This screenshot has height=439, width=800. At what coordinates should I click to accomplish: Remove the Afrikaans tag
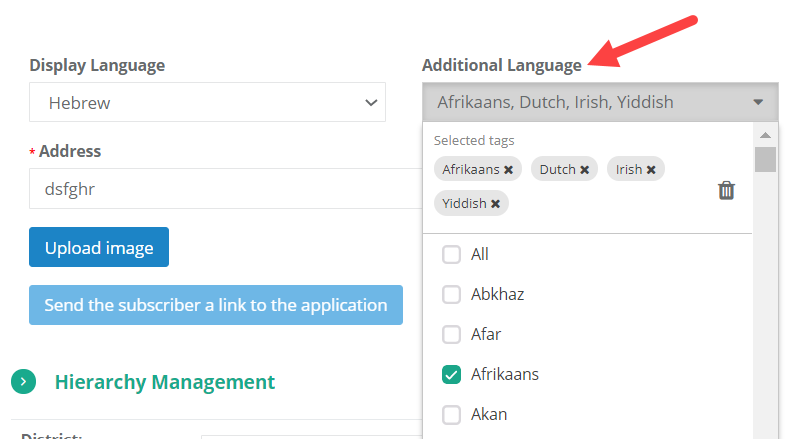click(508, 170)
